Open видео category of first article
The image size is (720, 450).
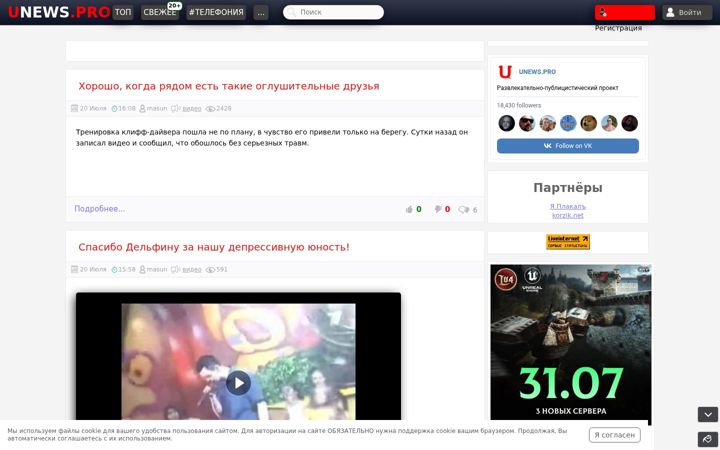tap(192, 108)
